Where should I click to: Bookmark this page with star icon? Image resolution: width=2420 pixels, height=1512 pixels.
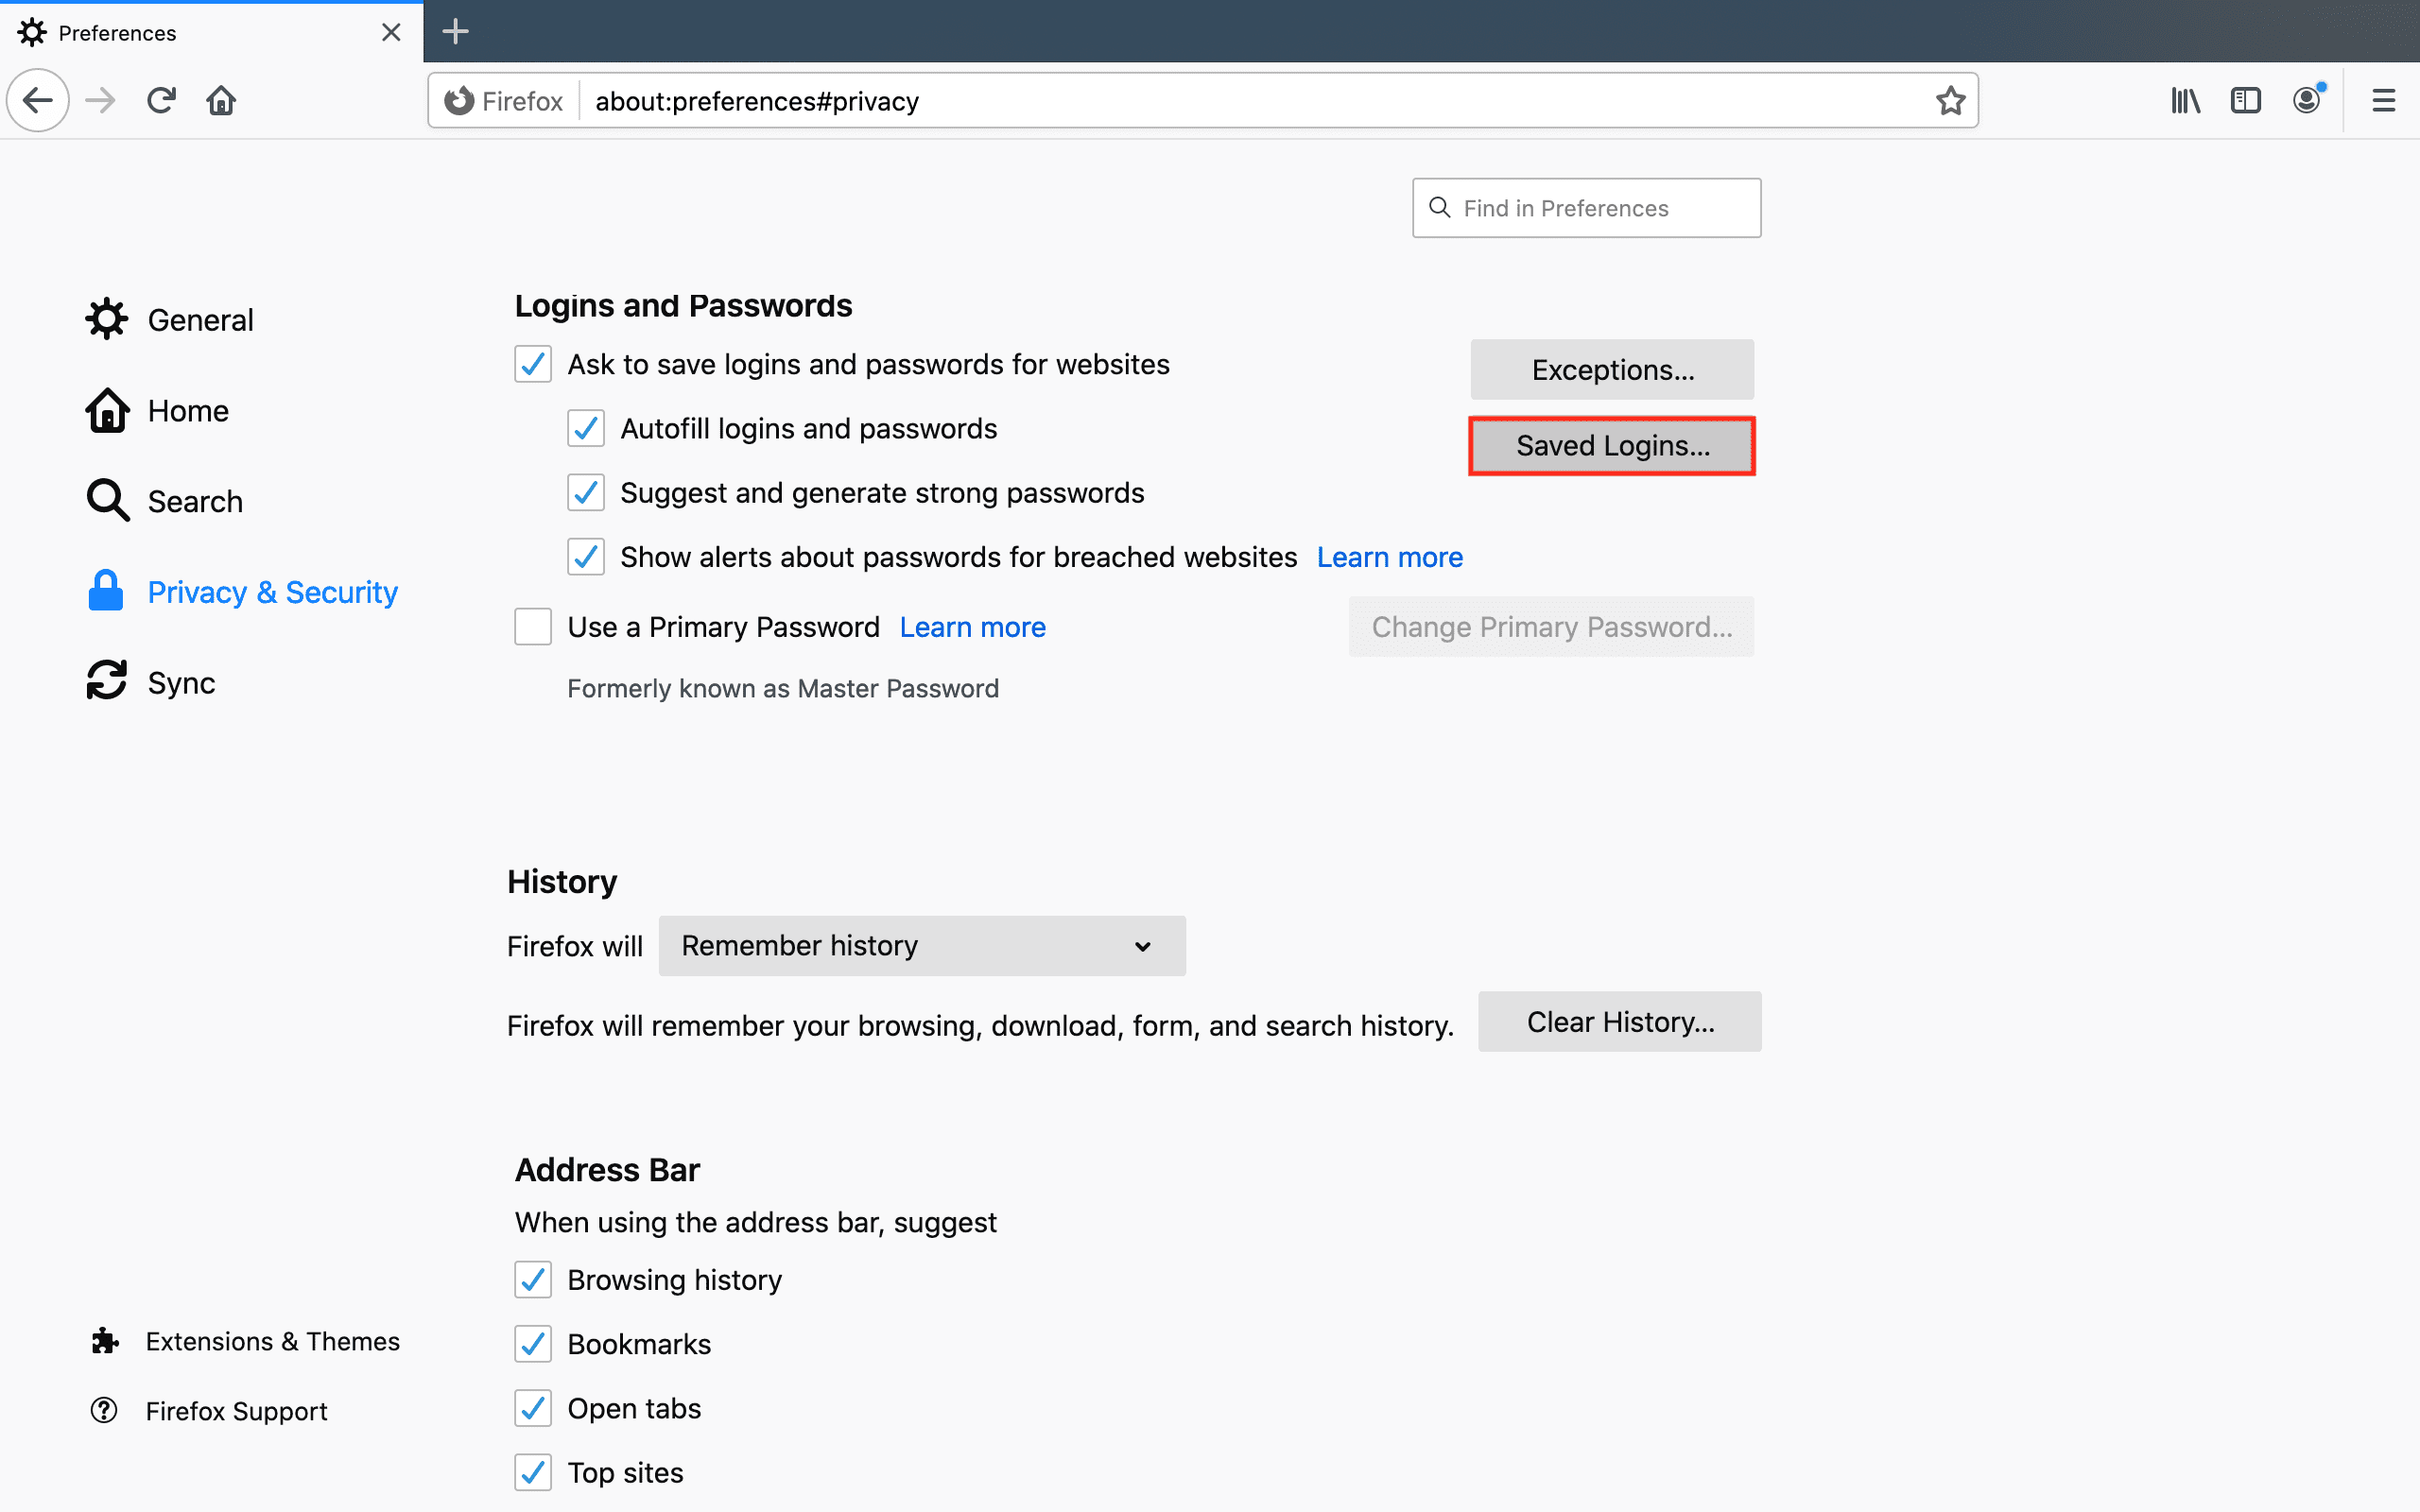click(1949, 101)
